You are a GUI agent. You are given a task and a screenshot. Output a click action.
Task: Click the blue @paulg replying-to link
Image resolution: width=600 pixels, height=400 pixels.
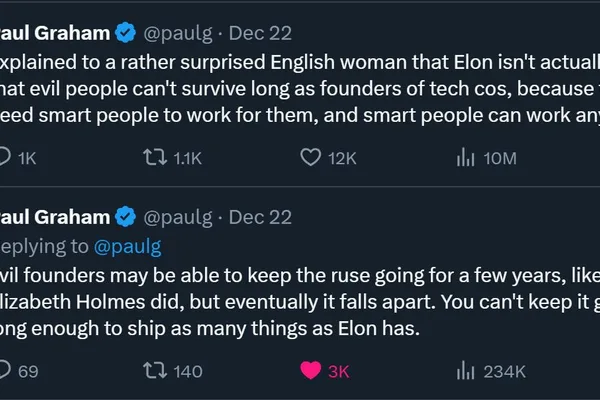point(128,247)
